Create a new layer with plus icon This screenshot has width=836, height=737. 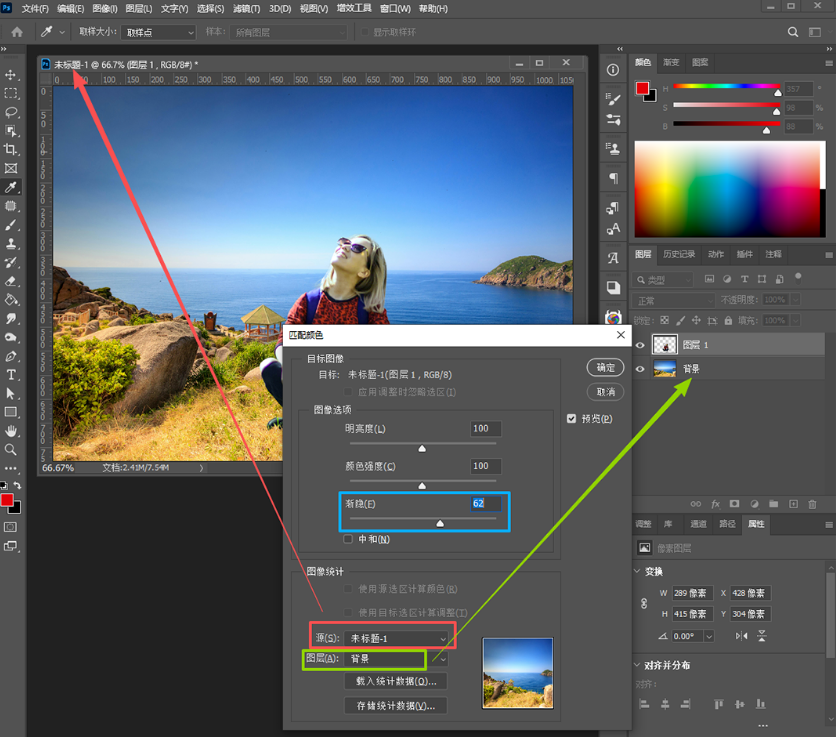click(793, 504)
